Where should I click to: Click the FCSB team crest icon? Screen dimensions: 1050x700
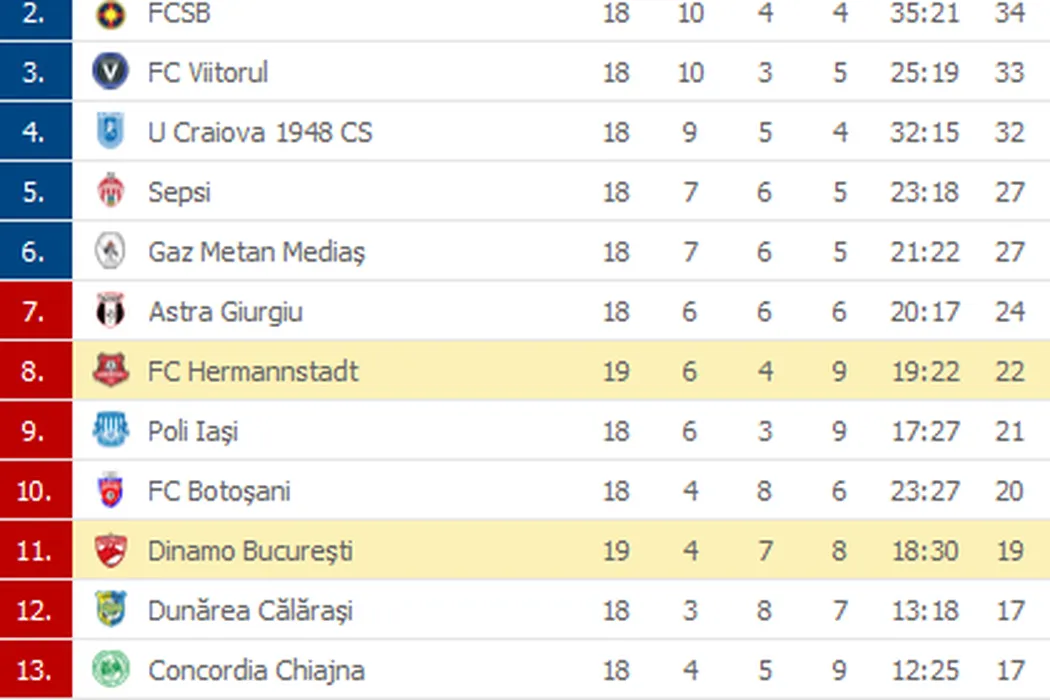click(x=110, y=14)
